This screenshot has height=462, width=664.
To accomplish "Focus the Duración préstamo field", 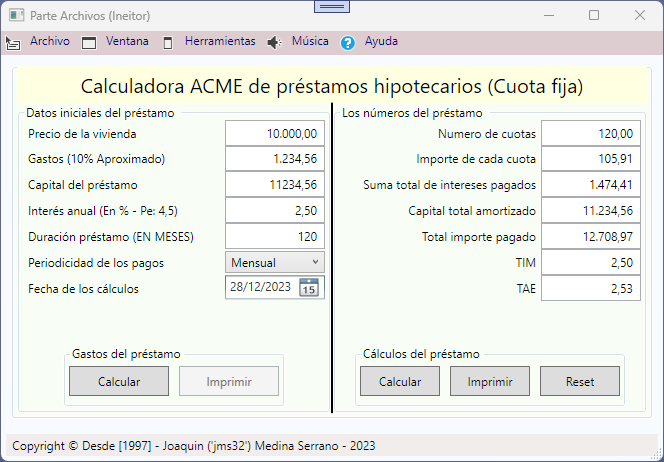I will click(275, 236).
